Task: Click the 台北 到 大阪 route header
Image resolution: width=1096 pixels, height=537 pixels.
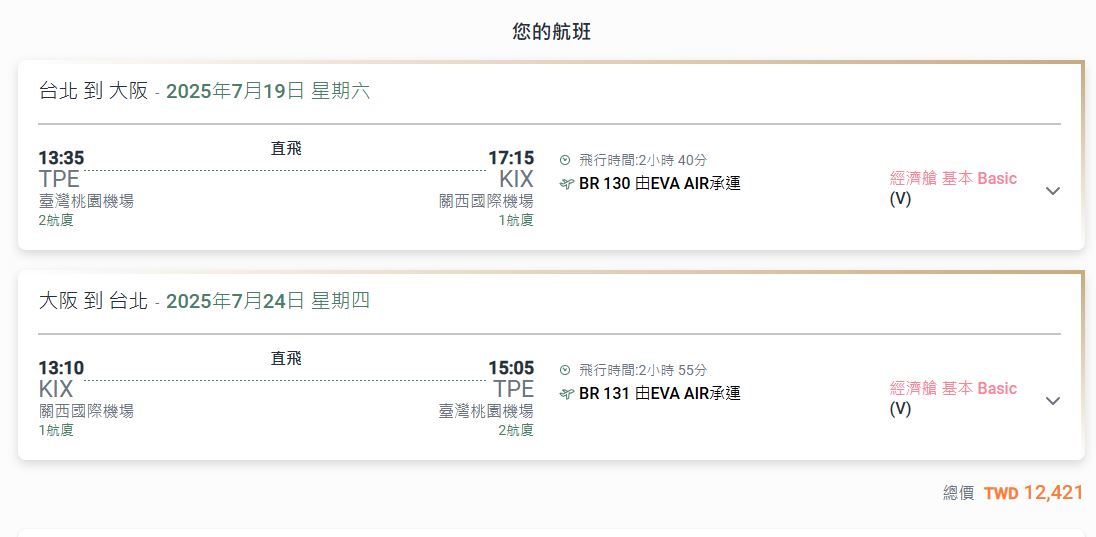Action: pos(93,91)
